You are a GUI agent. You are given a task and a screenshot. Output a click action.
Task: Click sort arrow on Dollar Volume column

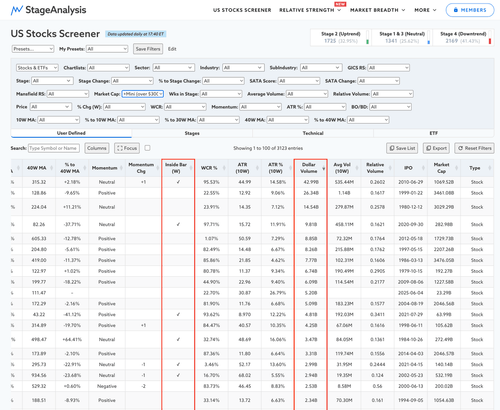[324, 169]
